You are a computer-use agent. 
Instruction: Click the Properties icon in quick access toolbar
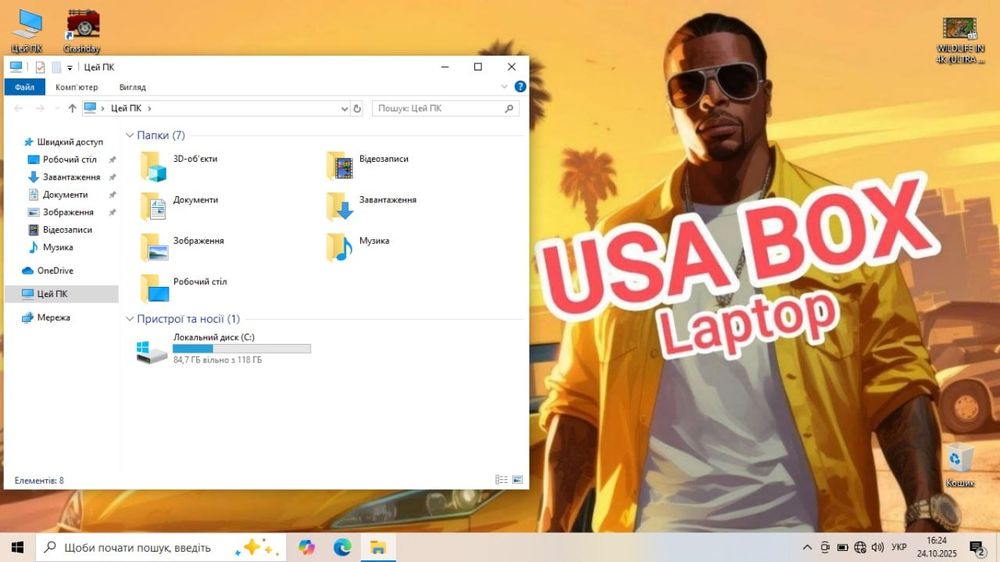[40, 67]
